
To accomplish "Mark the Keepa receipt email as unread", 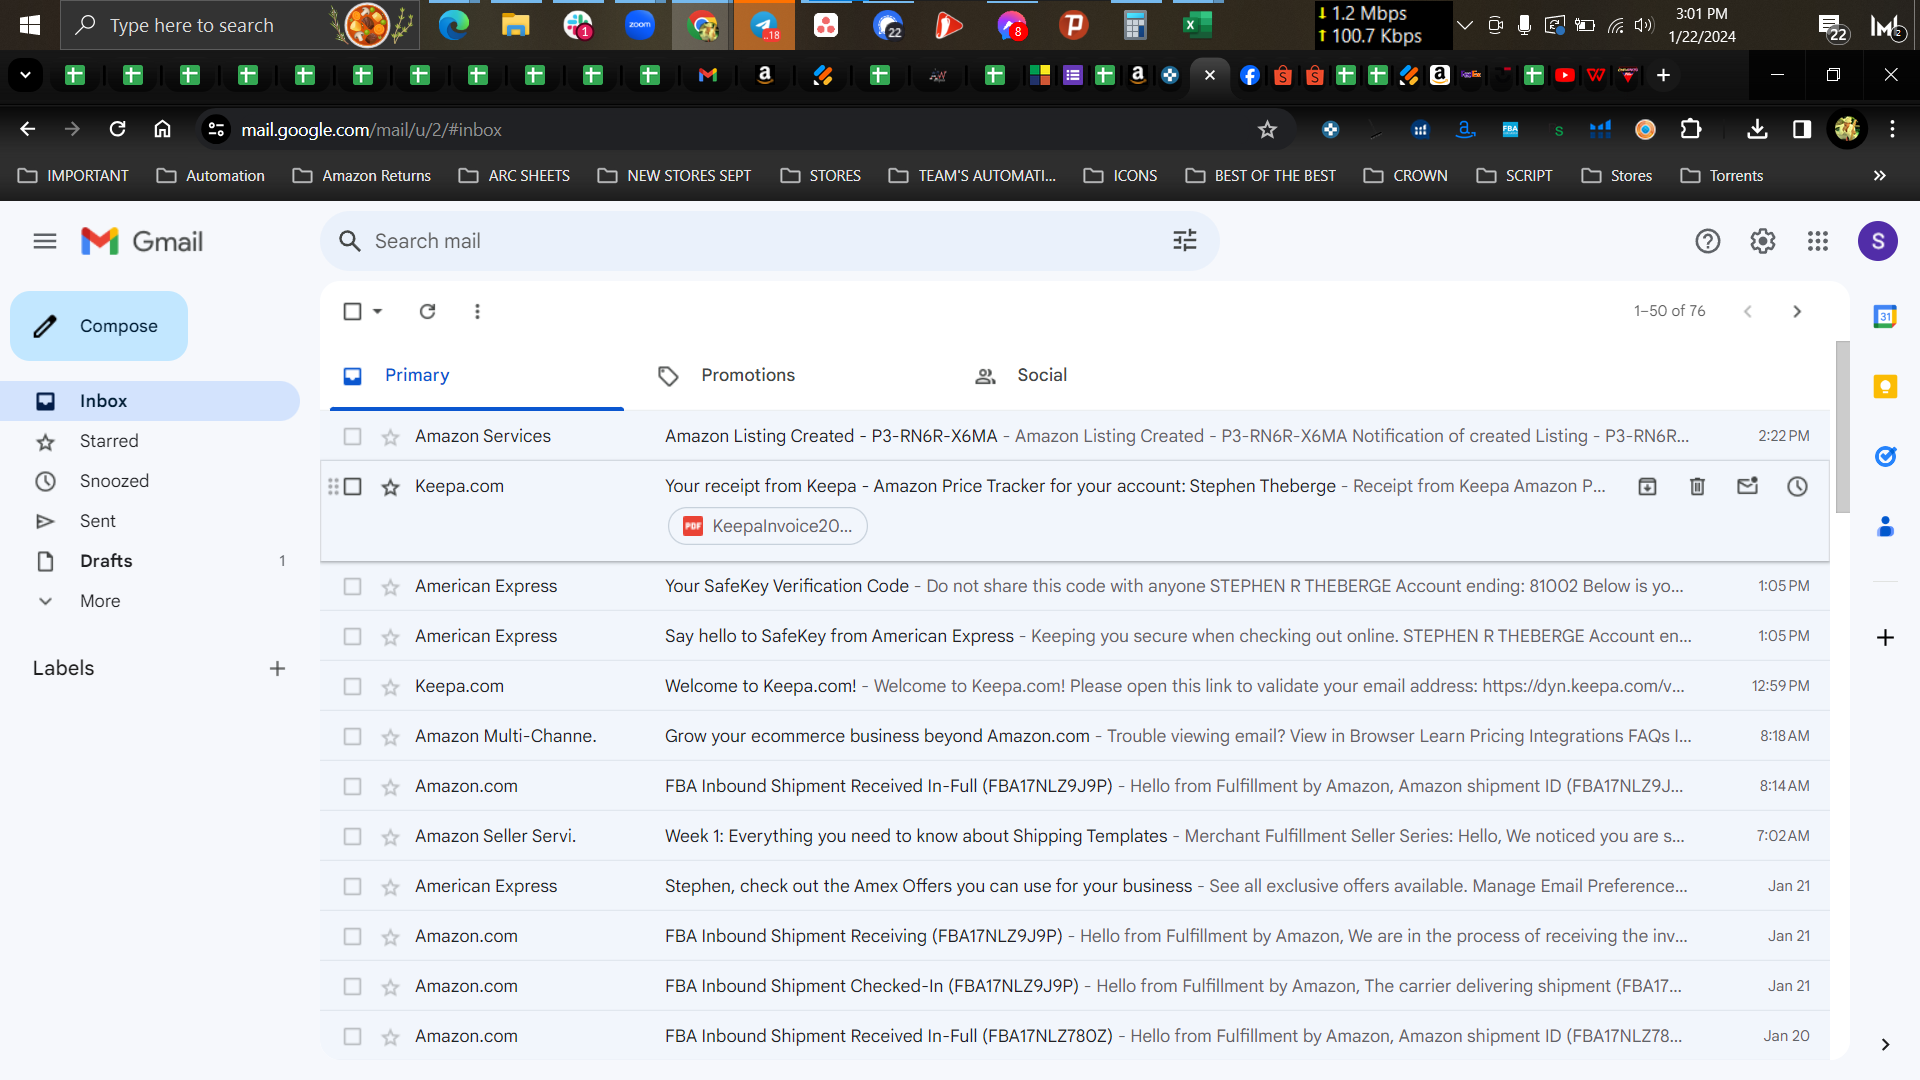I will point(1747,486).
